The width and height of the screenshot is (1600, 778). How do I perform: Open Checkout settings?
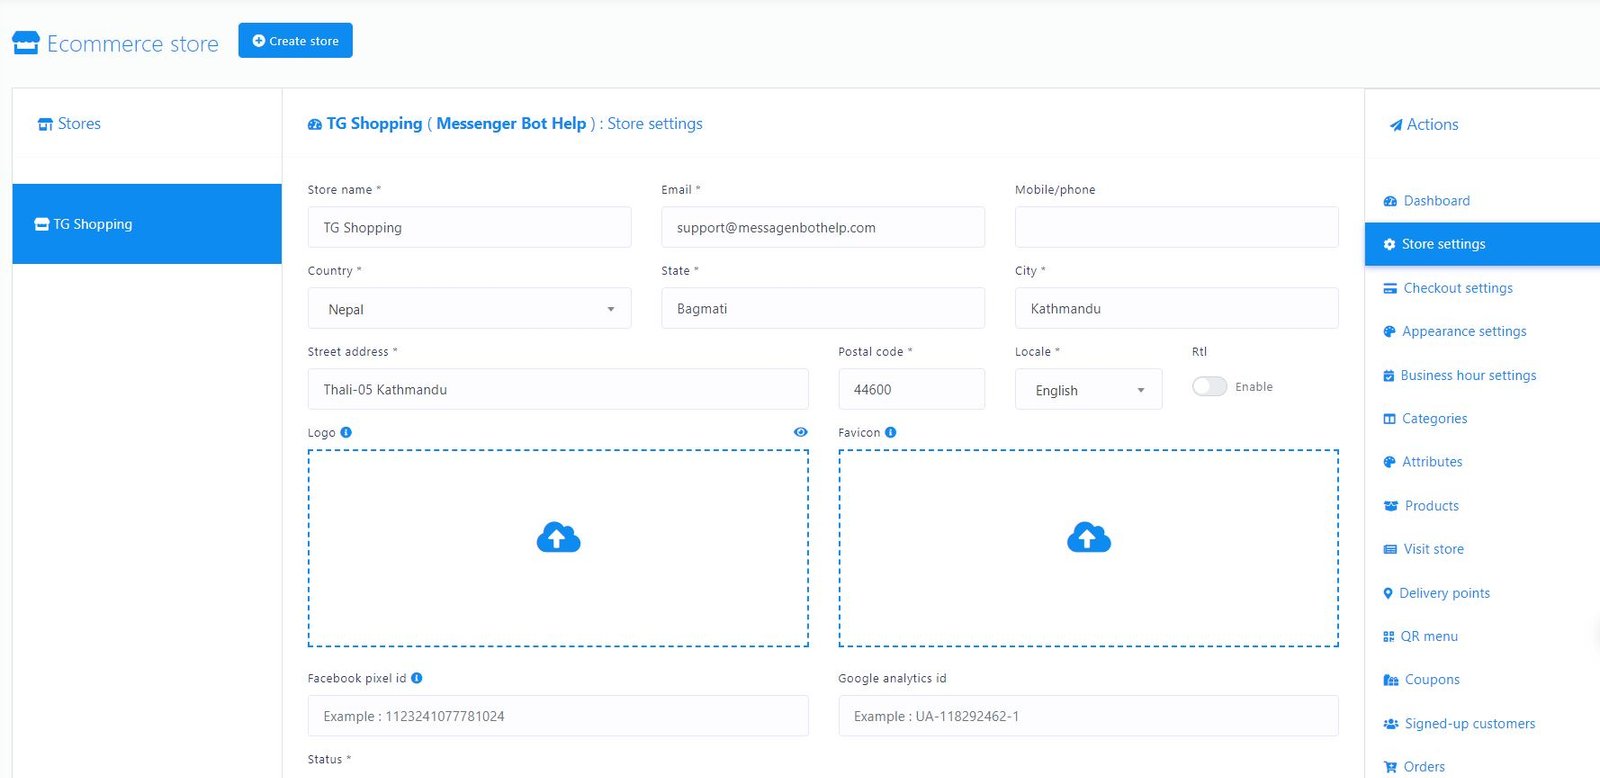(1458, 288)
